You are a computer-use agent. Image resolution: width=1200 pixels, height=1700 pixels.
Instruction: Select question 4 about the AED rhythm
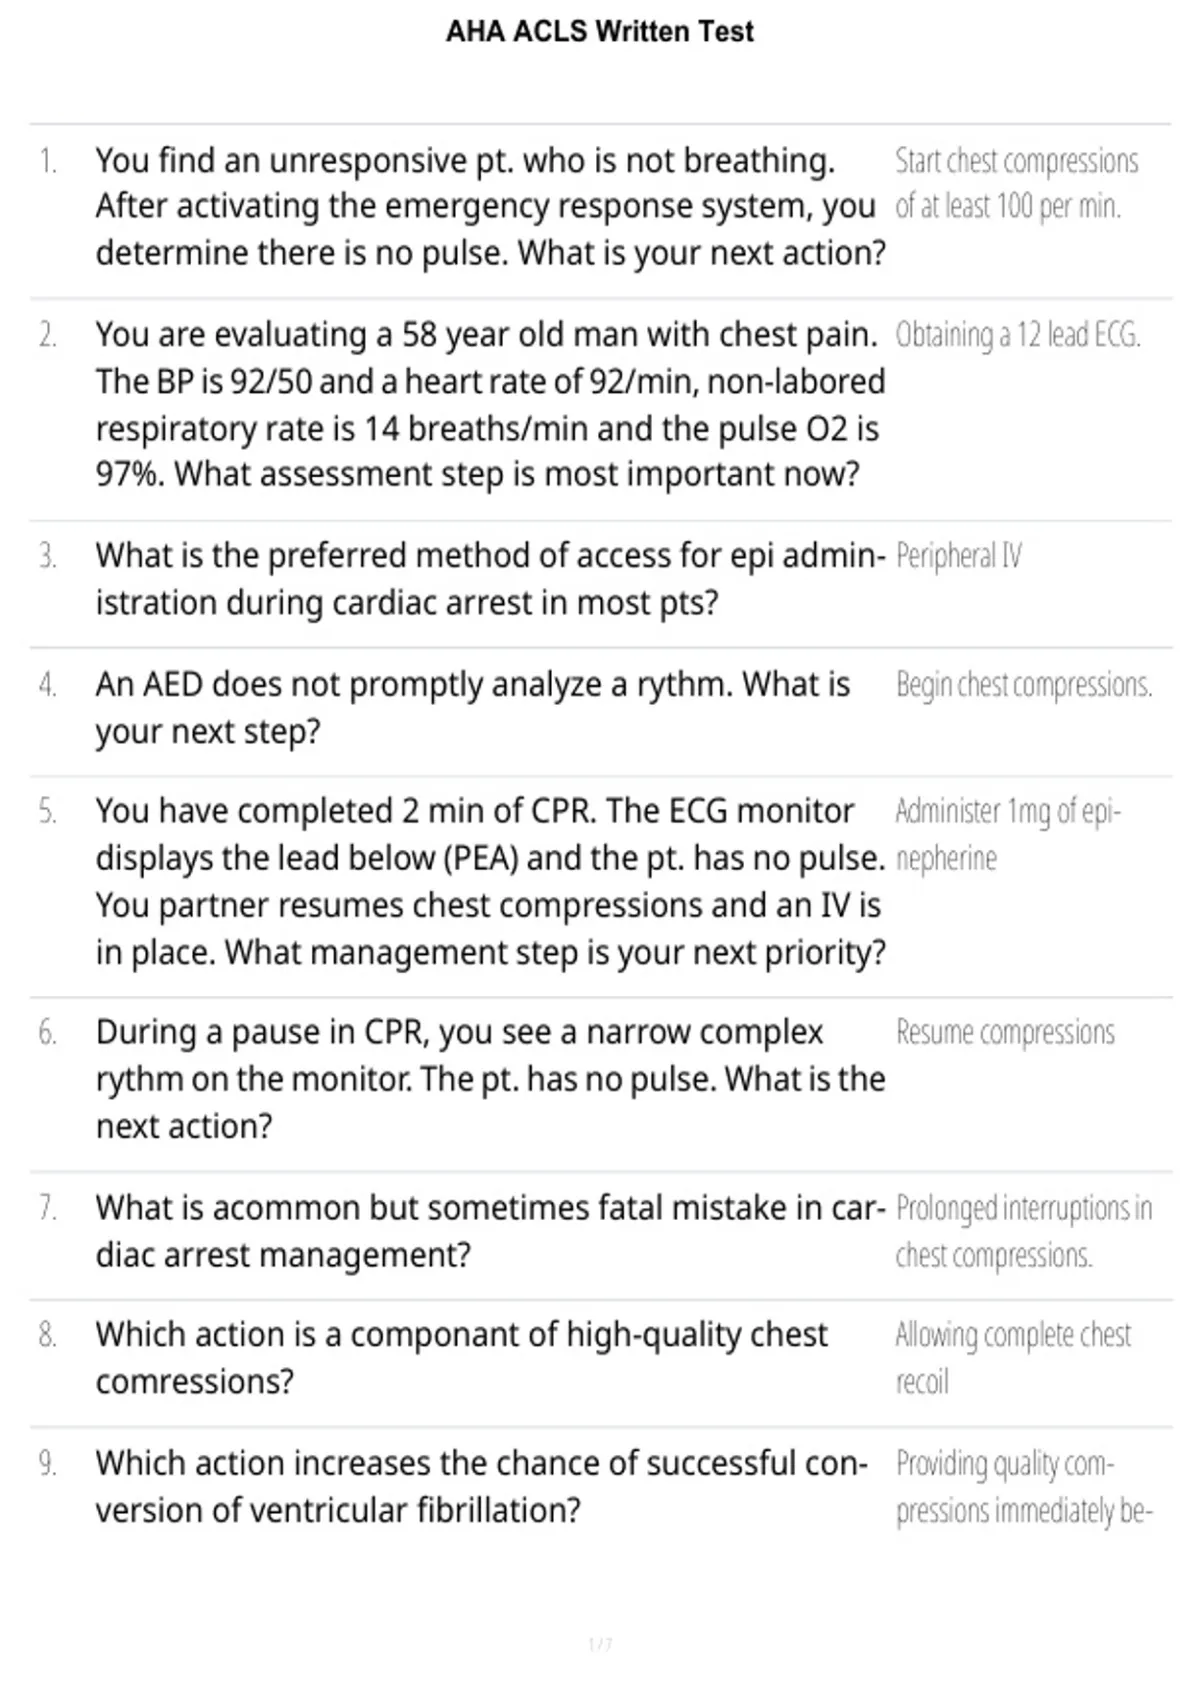pos(473,708)
